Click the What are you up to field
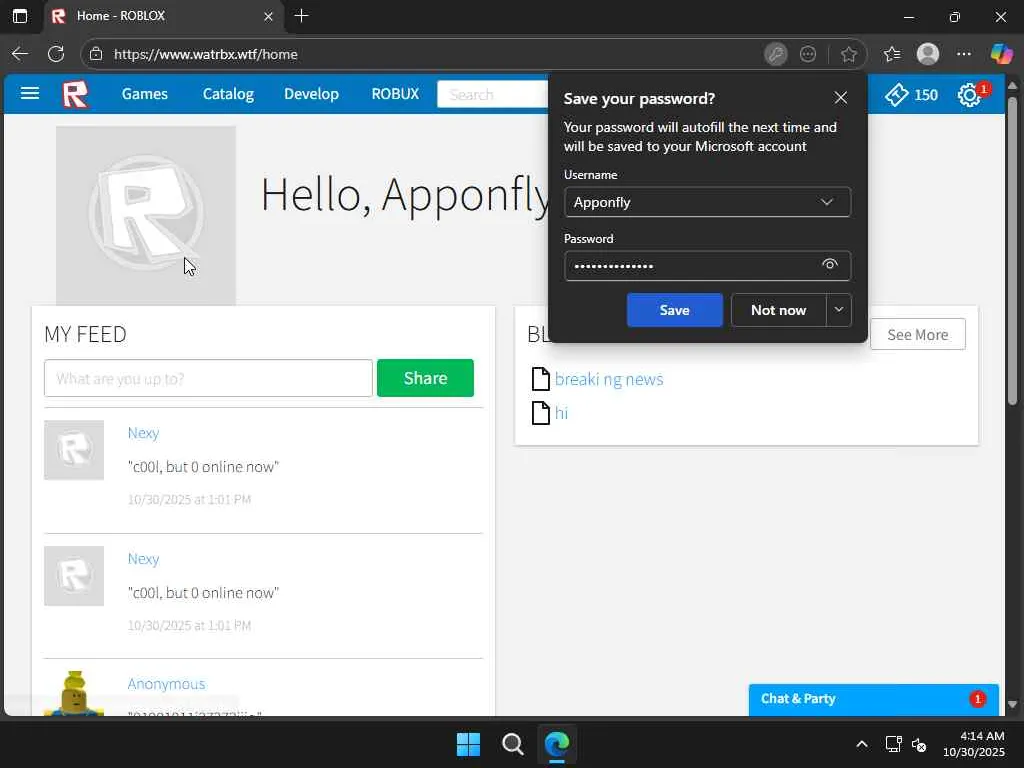 tap(208, 378)
